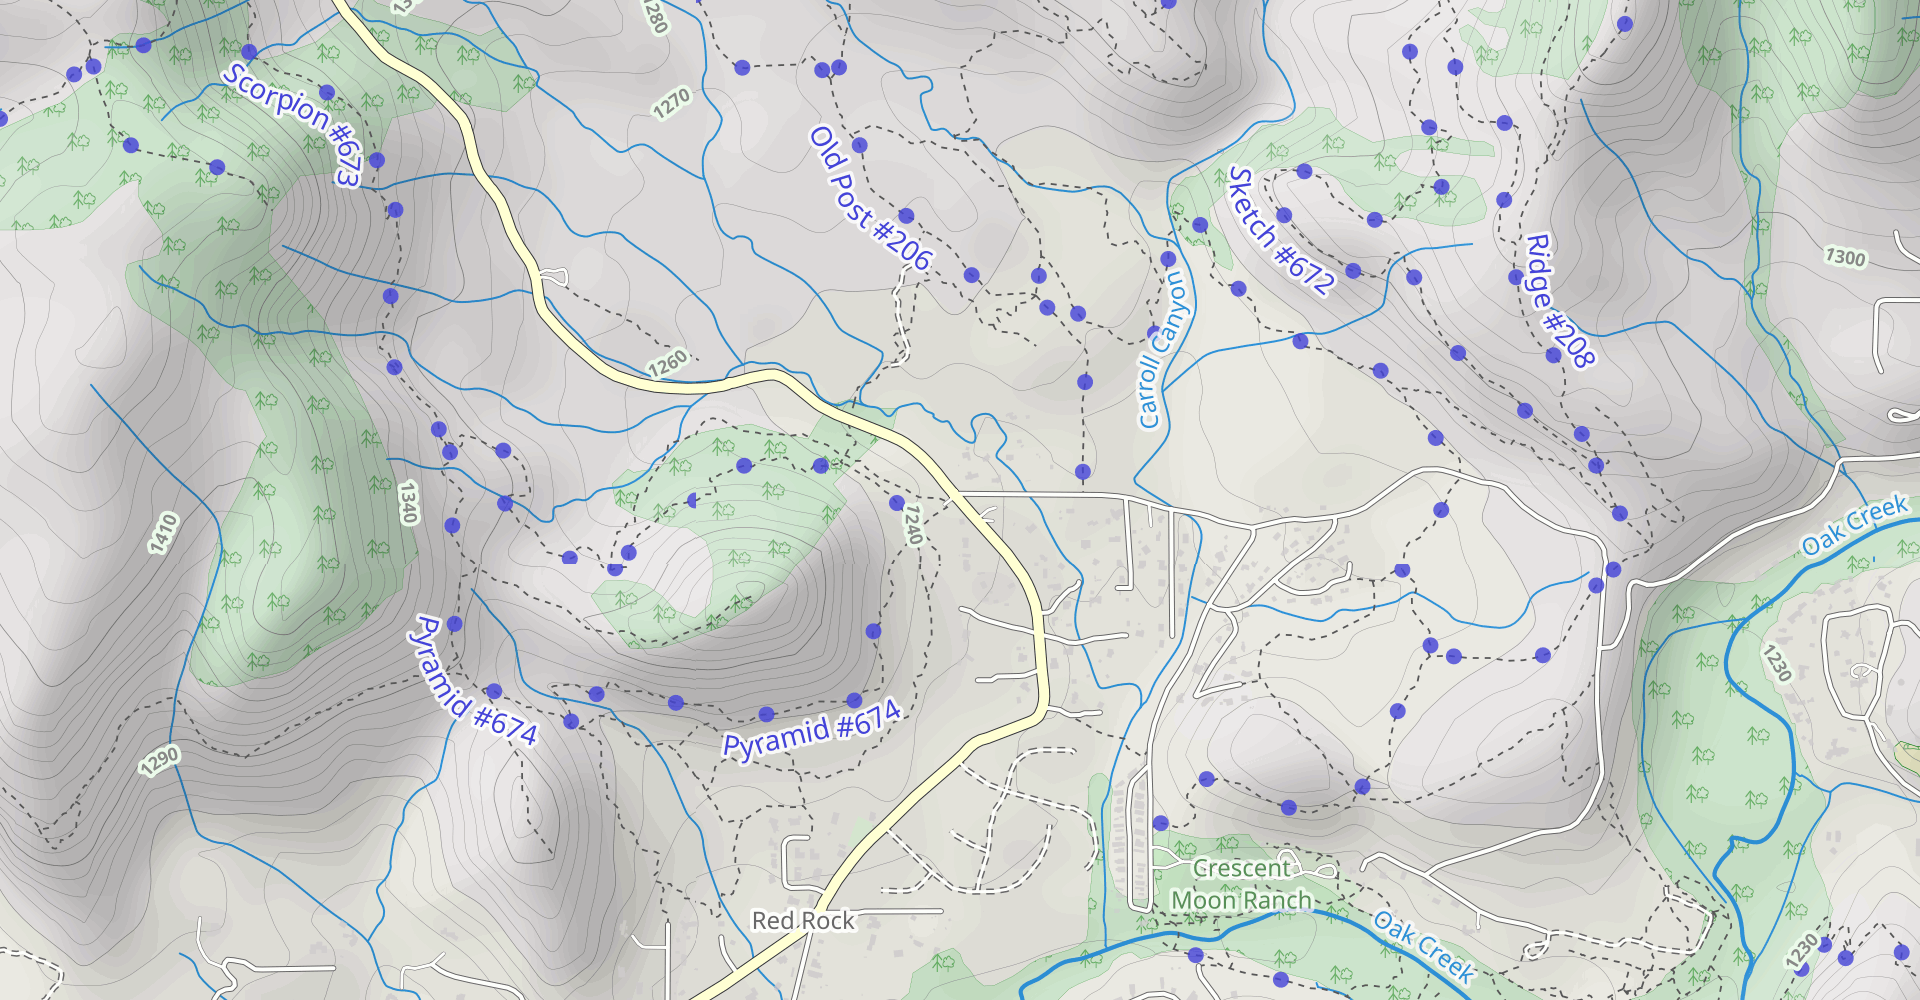Screen dimensions: 1920x1000
Task: Click the Carroll Canyon stream label
Action: tap(1164, 350)
